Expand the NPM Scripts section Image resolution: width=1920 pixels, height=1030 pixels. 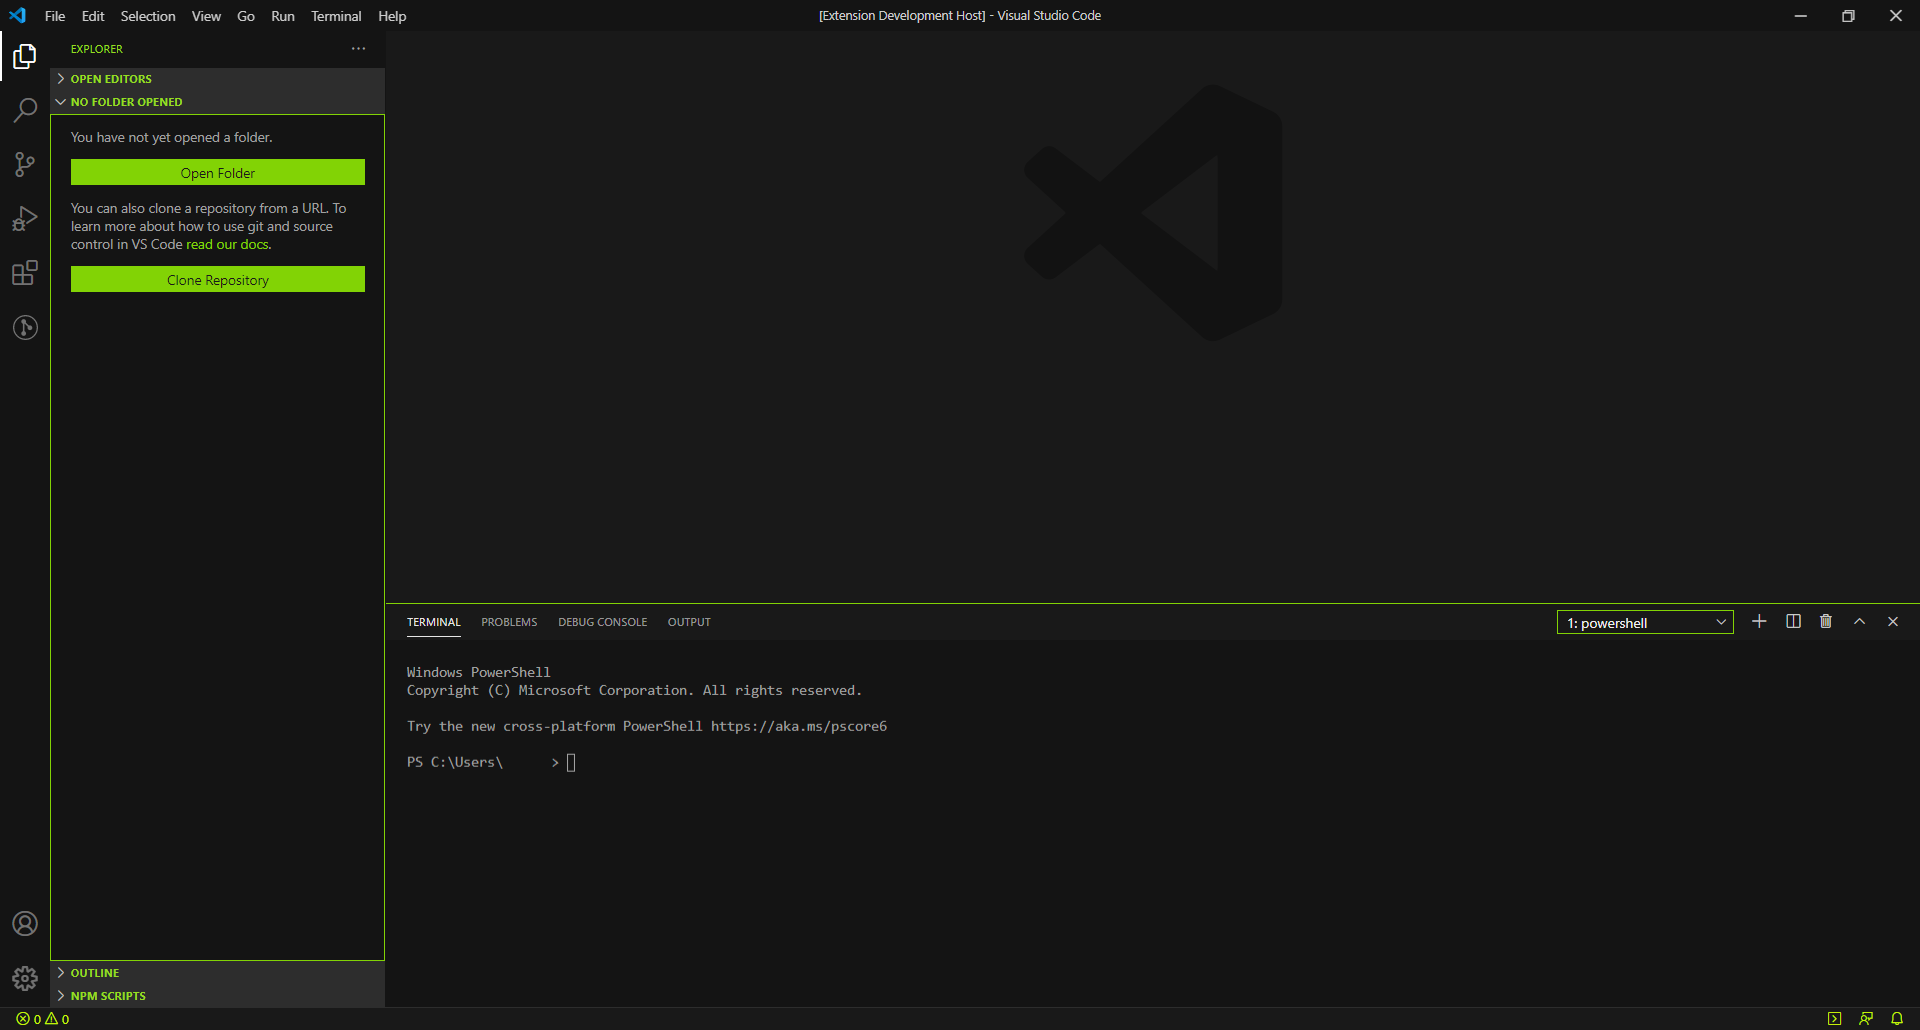(217, 996)
